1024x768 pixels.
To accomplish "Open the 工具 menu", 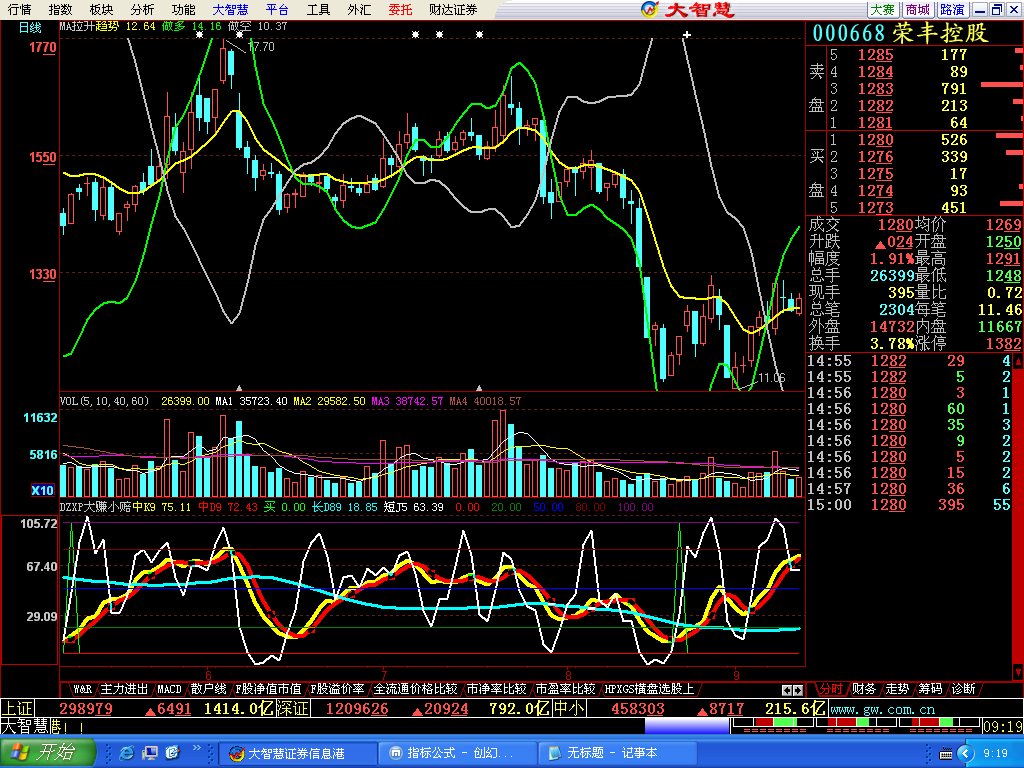I will 319,10.
